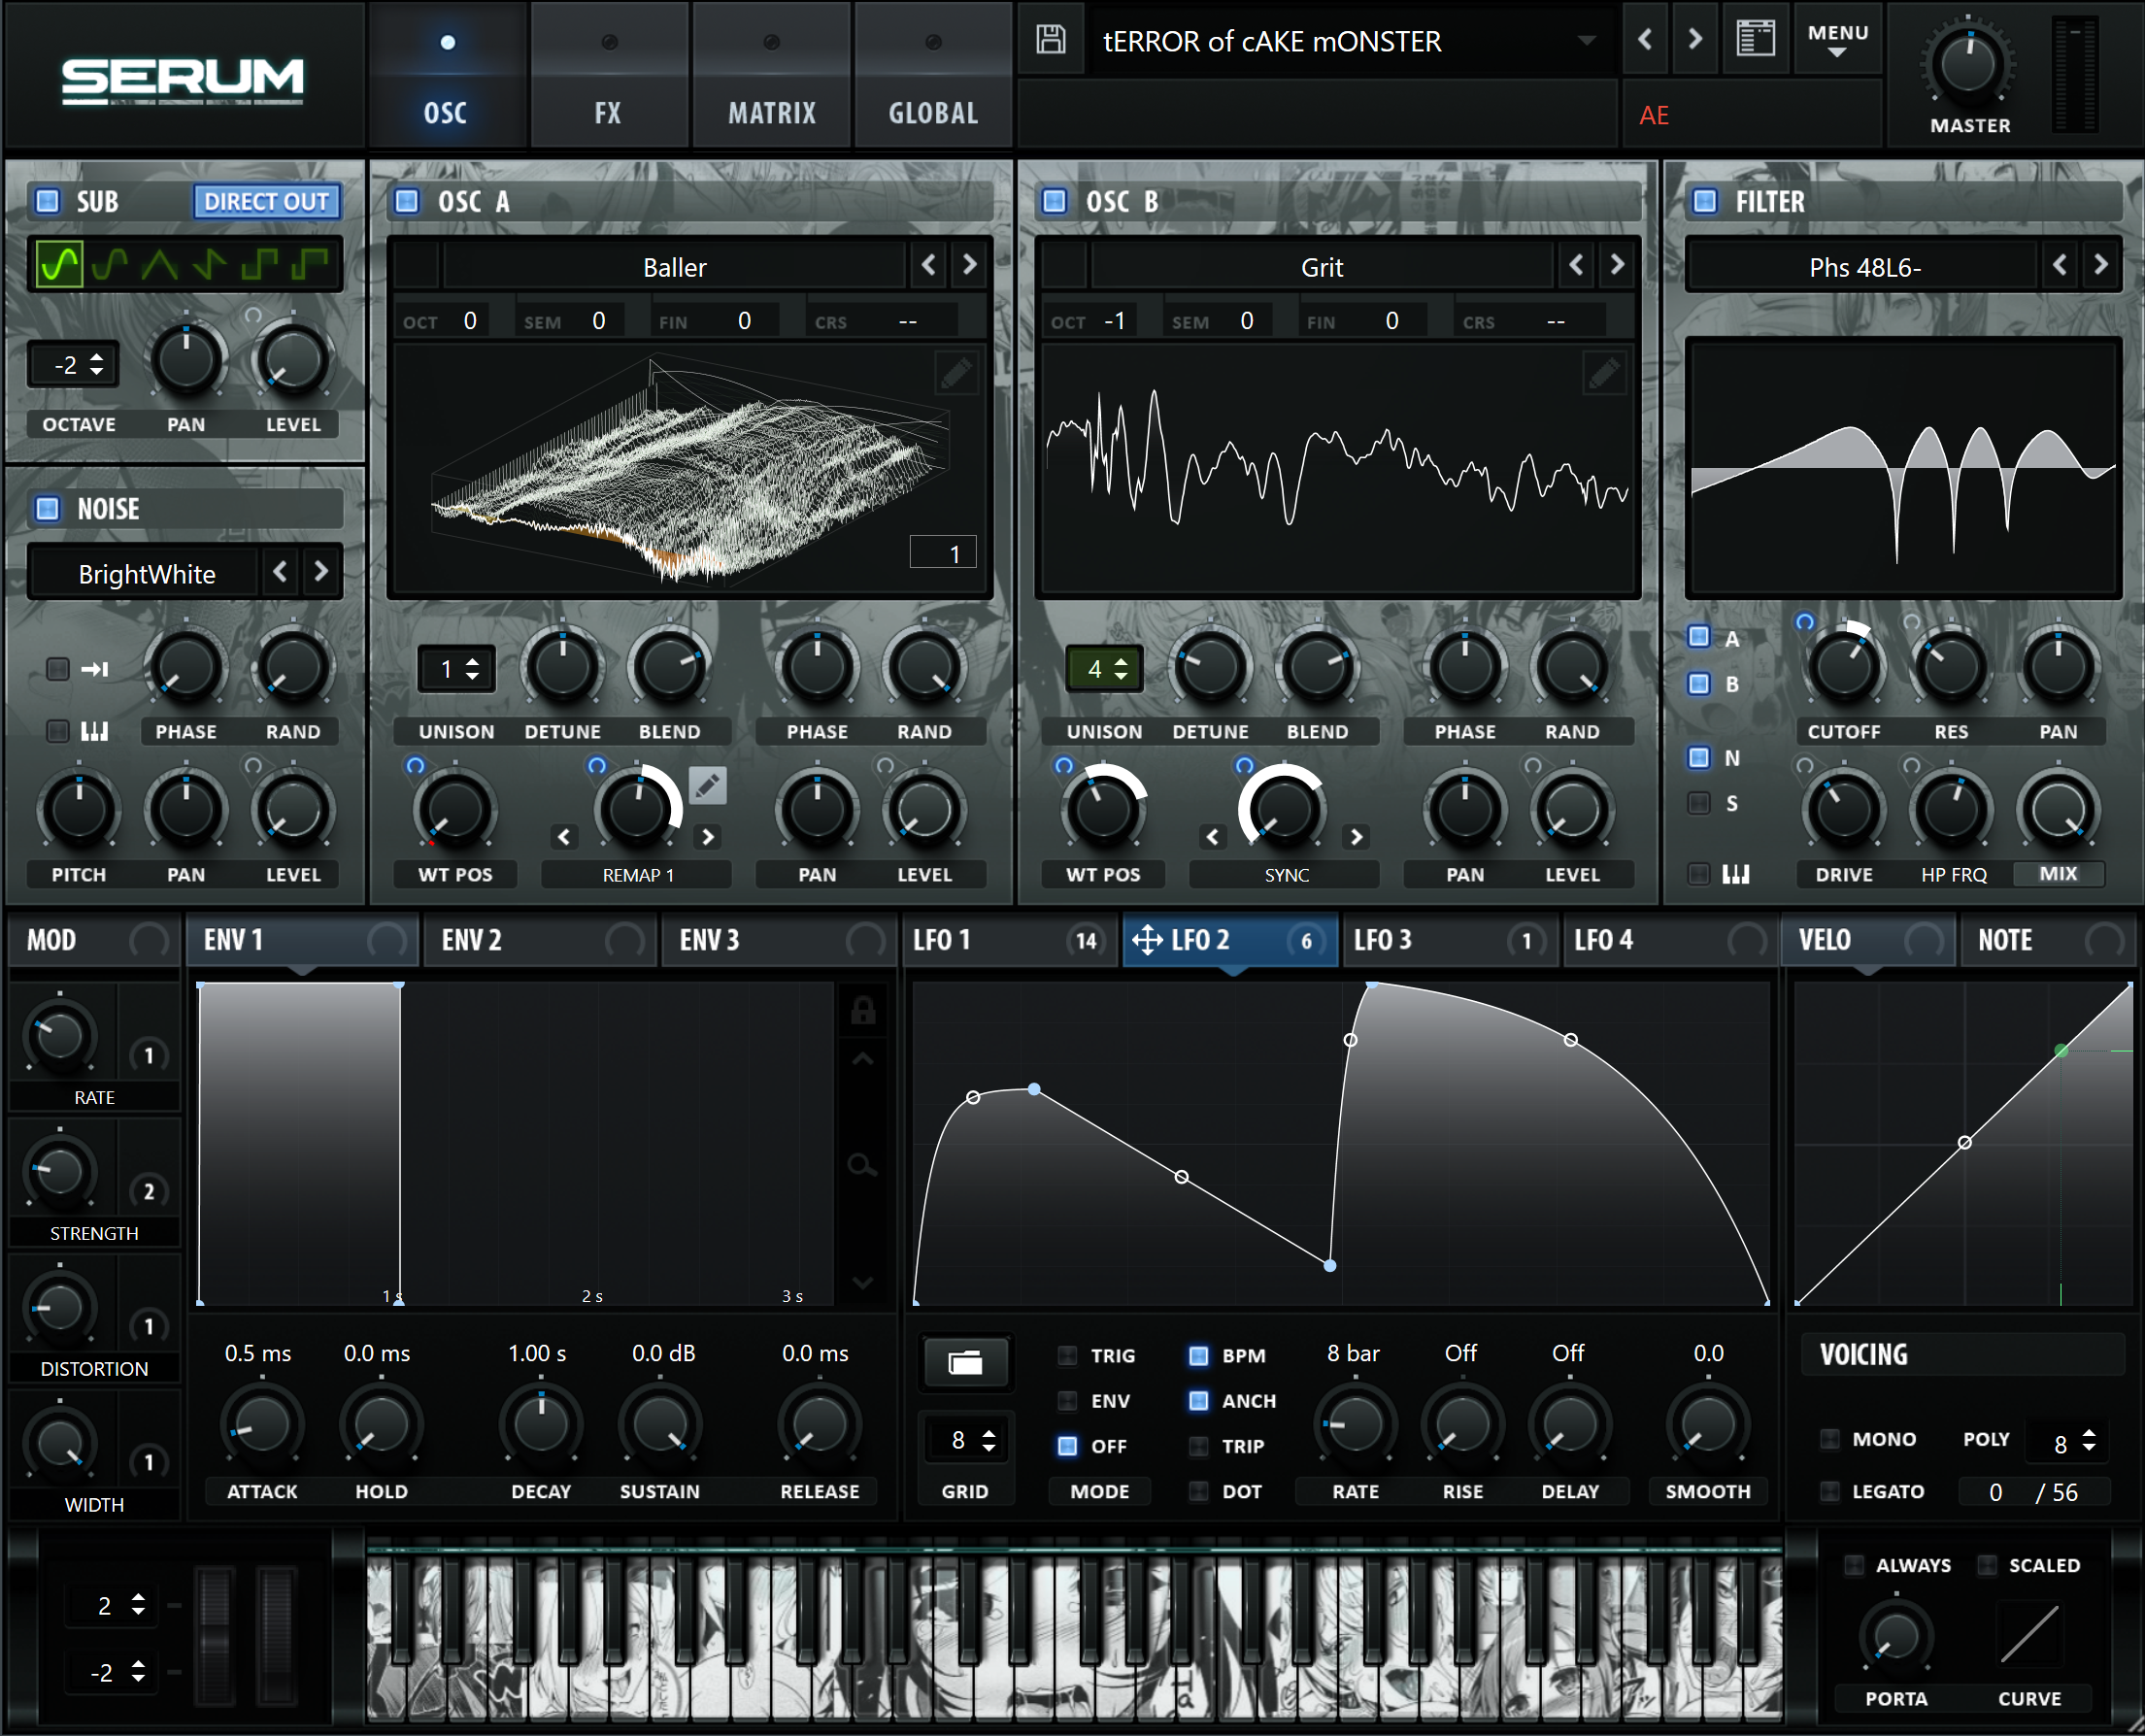Open the BrightWhite noise selector
Image resolution: width=2145 pixels, height=1736 pixels.
tap(147, 573)
